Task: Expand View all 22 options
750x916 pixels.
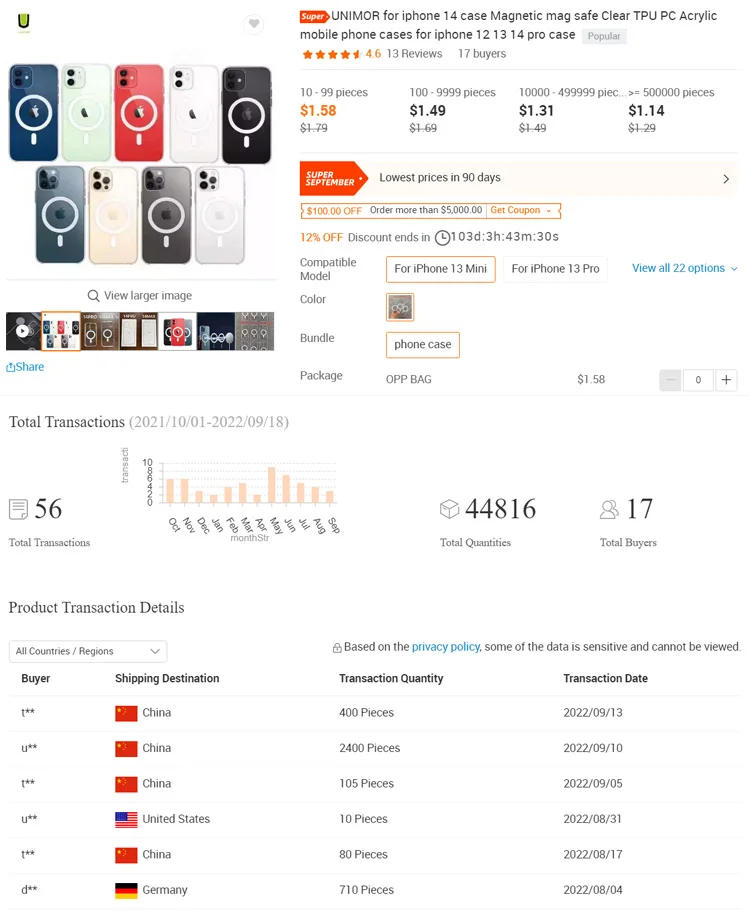Action: click(684, 268)
